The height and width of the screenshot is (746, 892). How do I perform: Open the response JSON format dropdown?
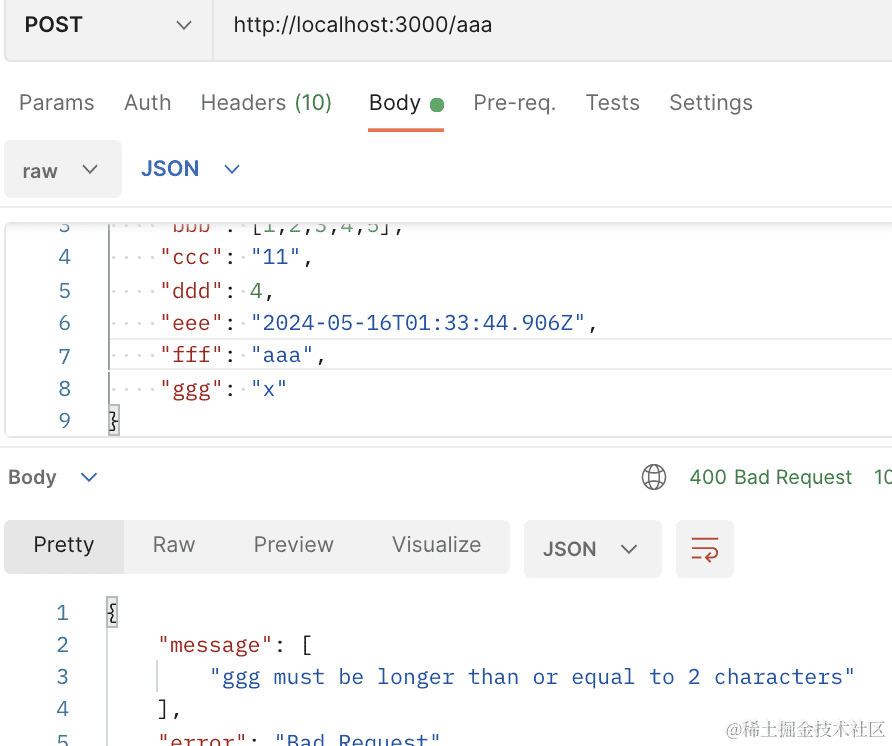(592, 549)
